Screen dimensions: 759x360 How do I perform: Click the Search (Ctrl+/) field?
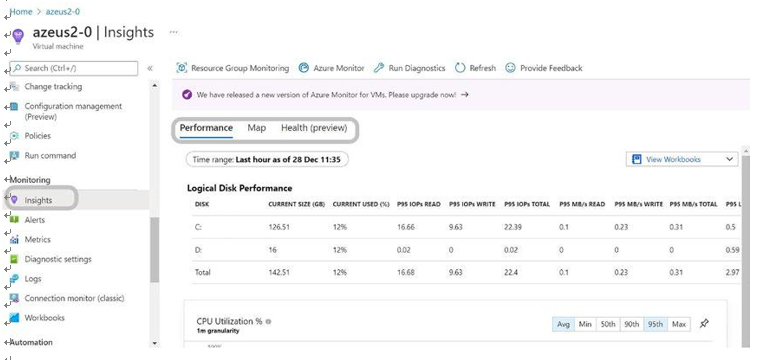pos(74,68)
